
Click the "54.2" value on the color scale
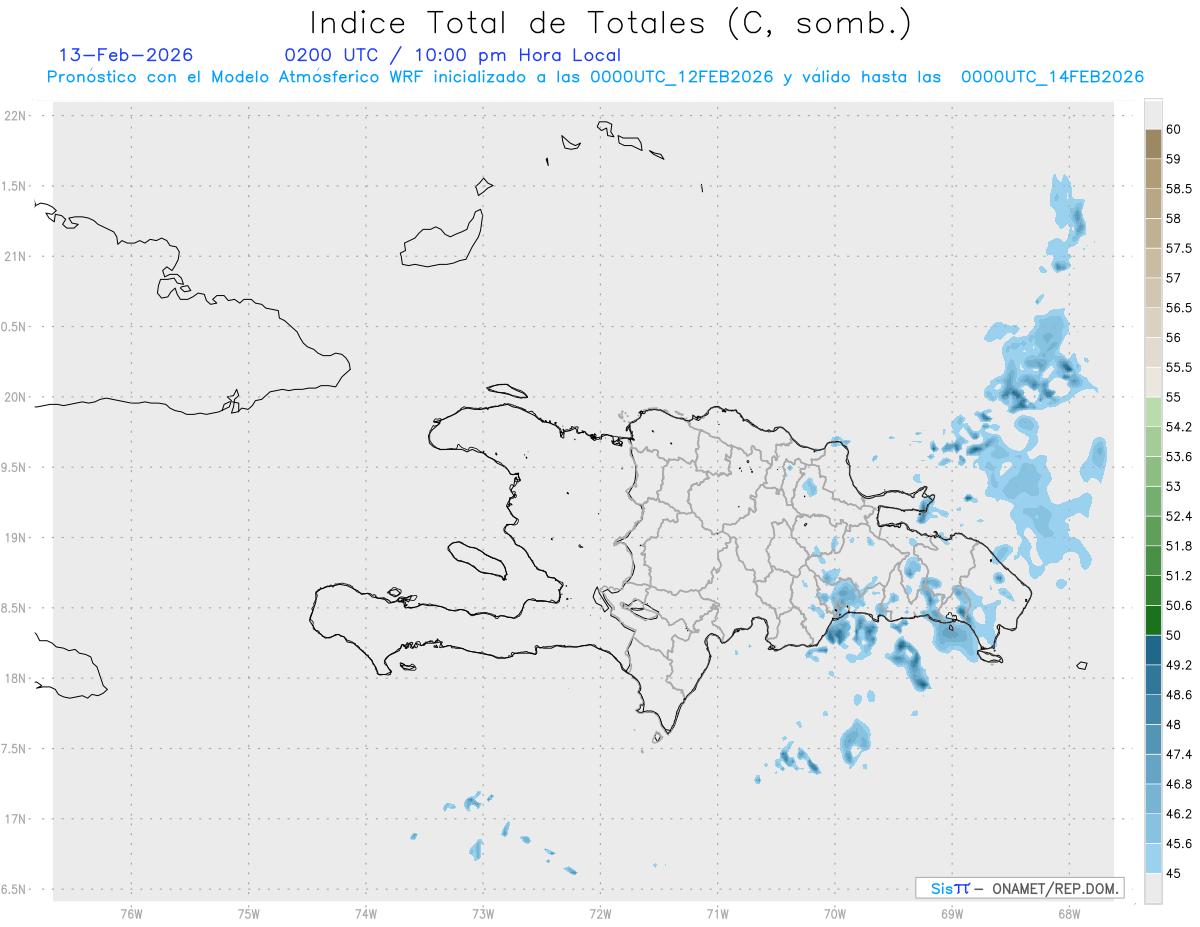1179,427
